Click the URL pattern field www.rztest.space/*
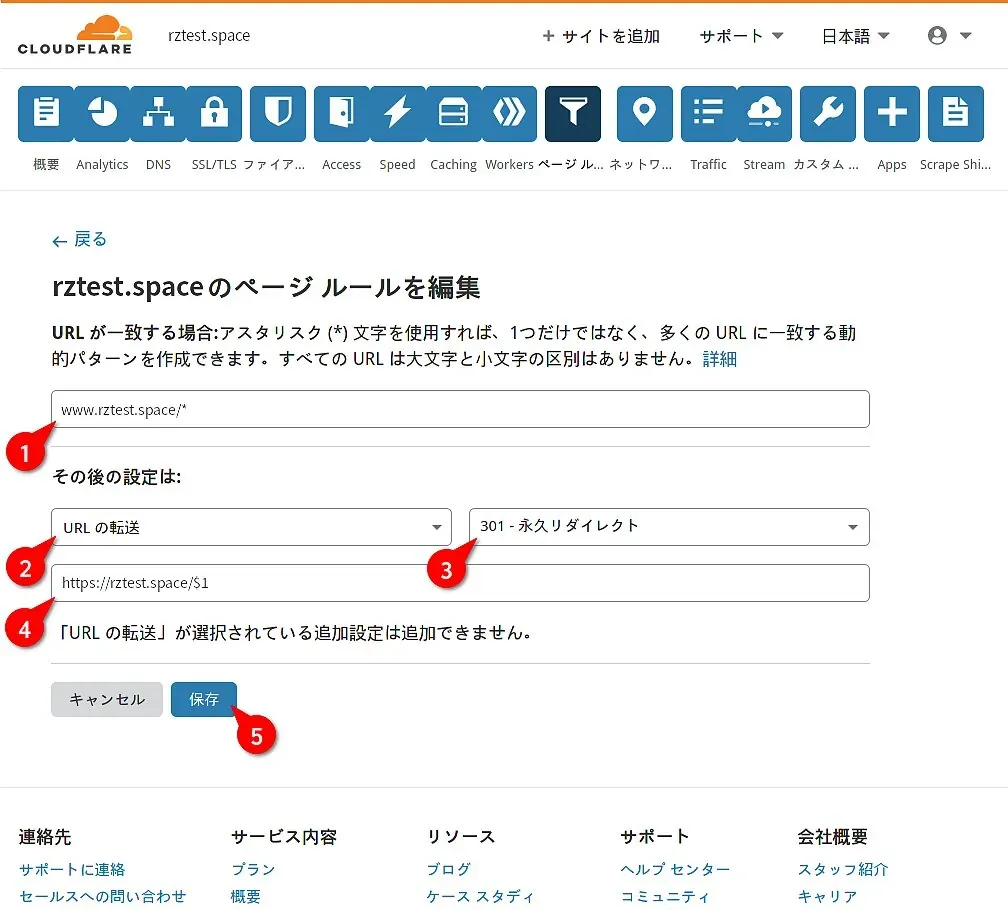Image resolution: width=1008 pixels, height=910 pixels. tap(460, 409)
